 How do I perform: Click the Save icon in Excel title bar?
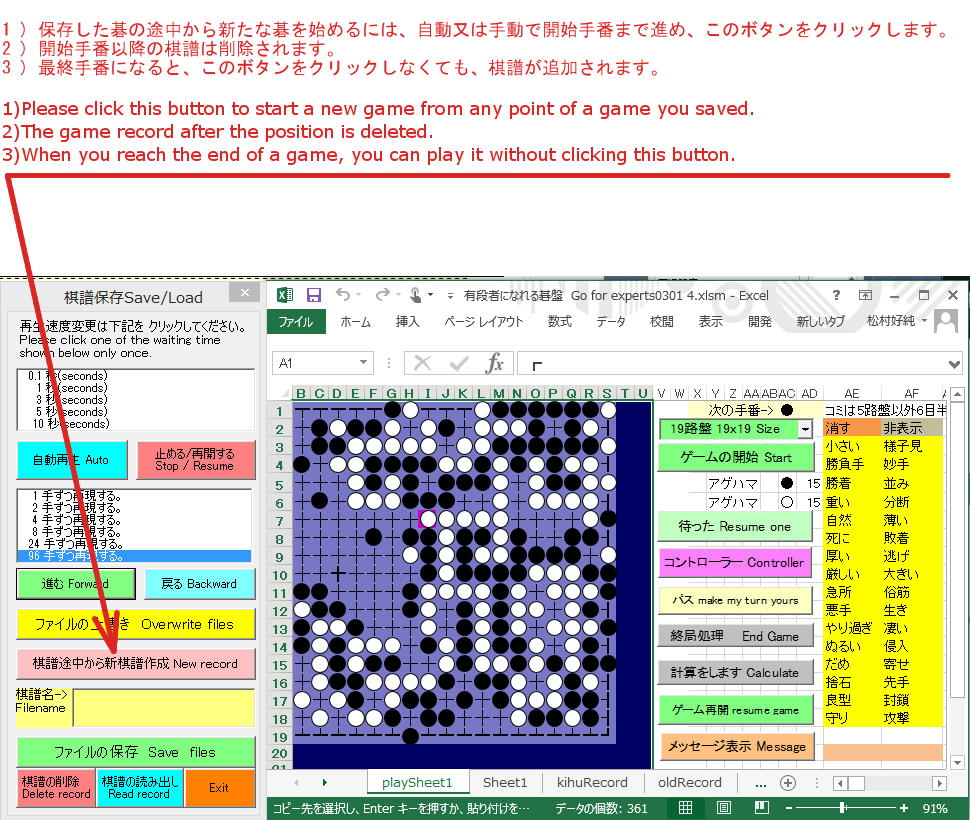pos(314,295)
